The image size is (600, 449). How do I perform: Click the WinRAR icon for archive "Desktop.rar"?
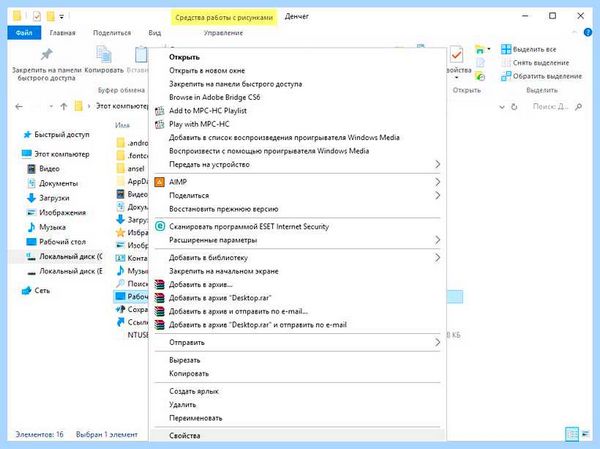(159, 298)
